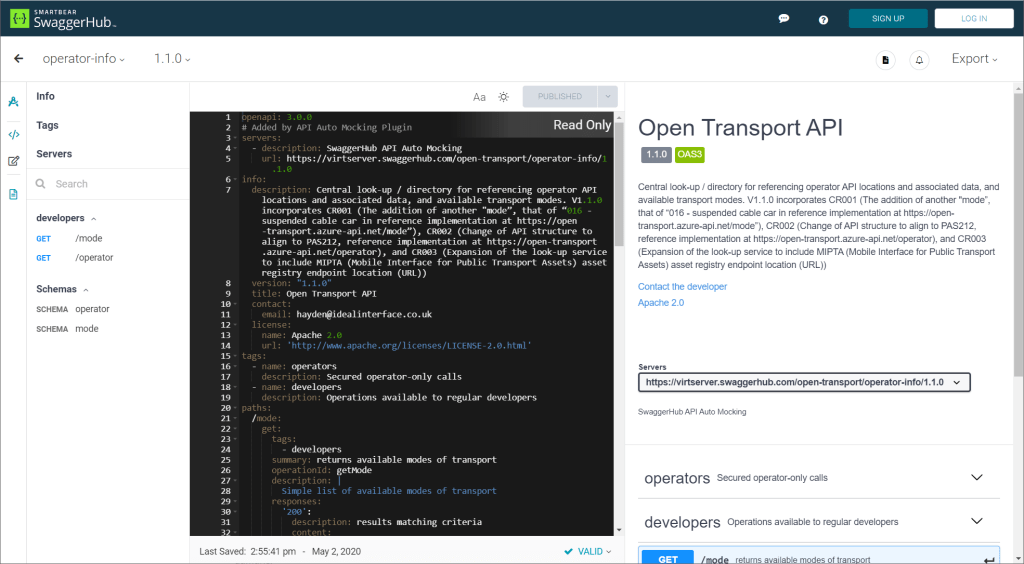Open the version 1.1.0 dropdown
Viewport: 1024px width, 564px height.
(x=172, y=59)
